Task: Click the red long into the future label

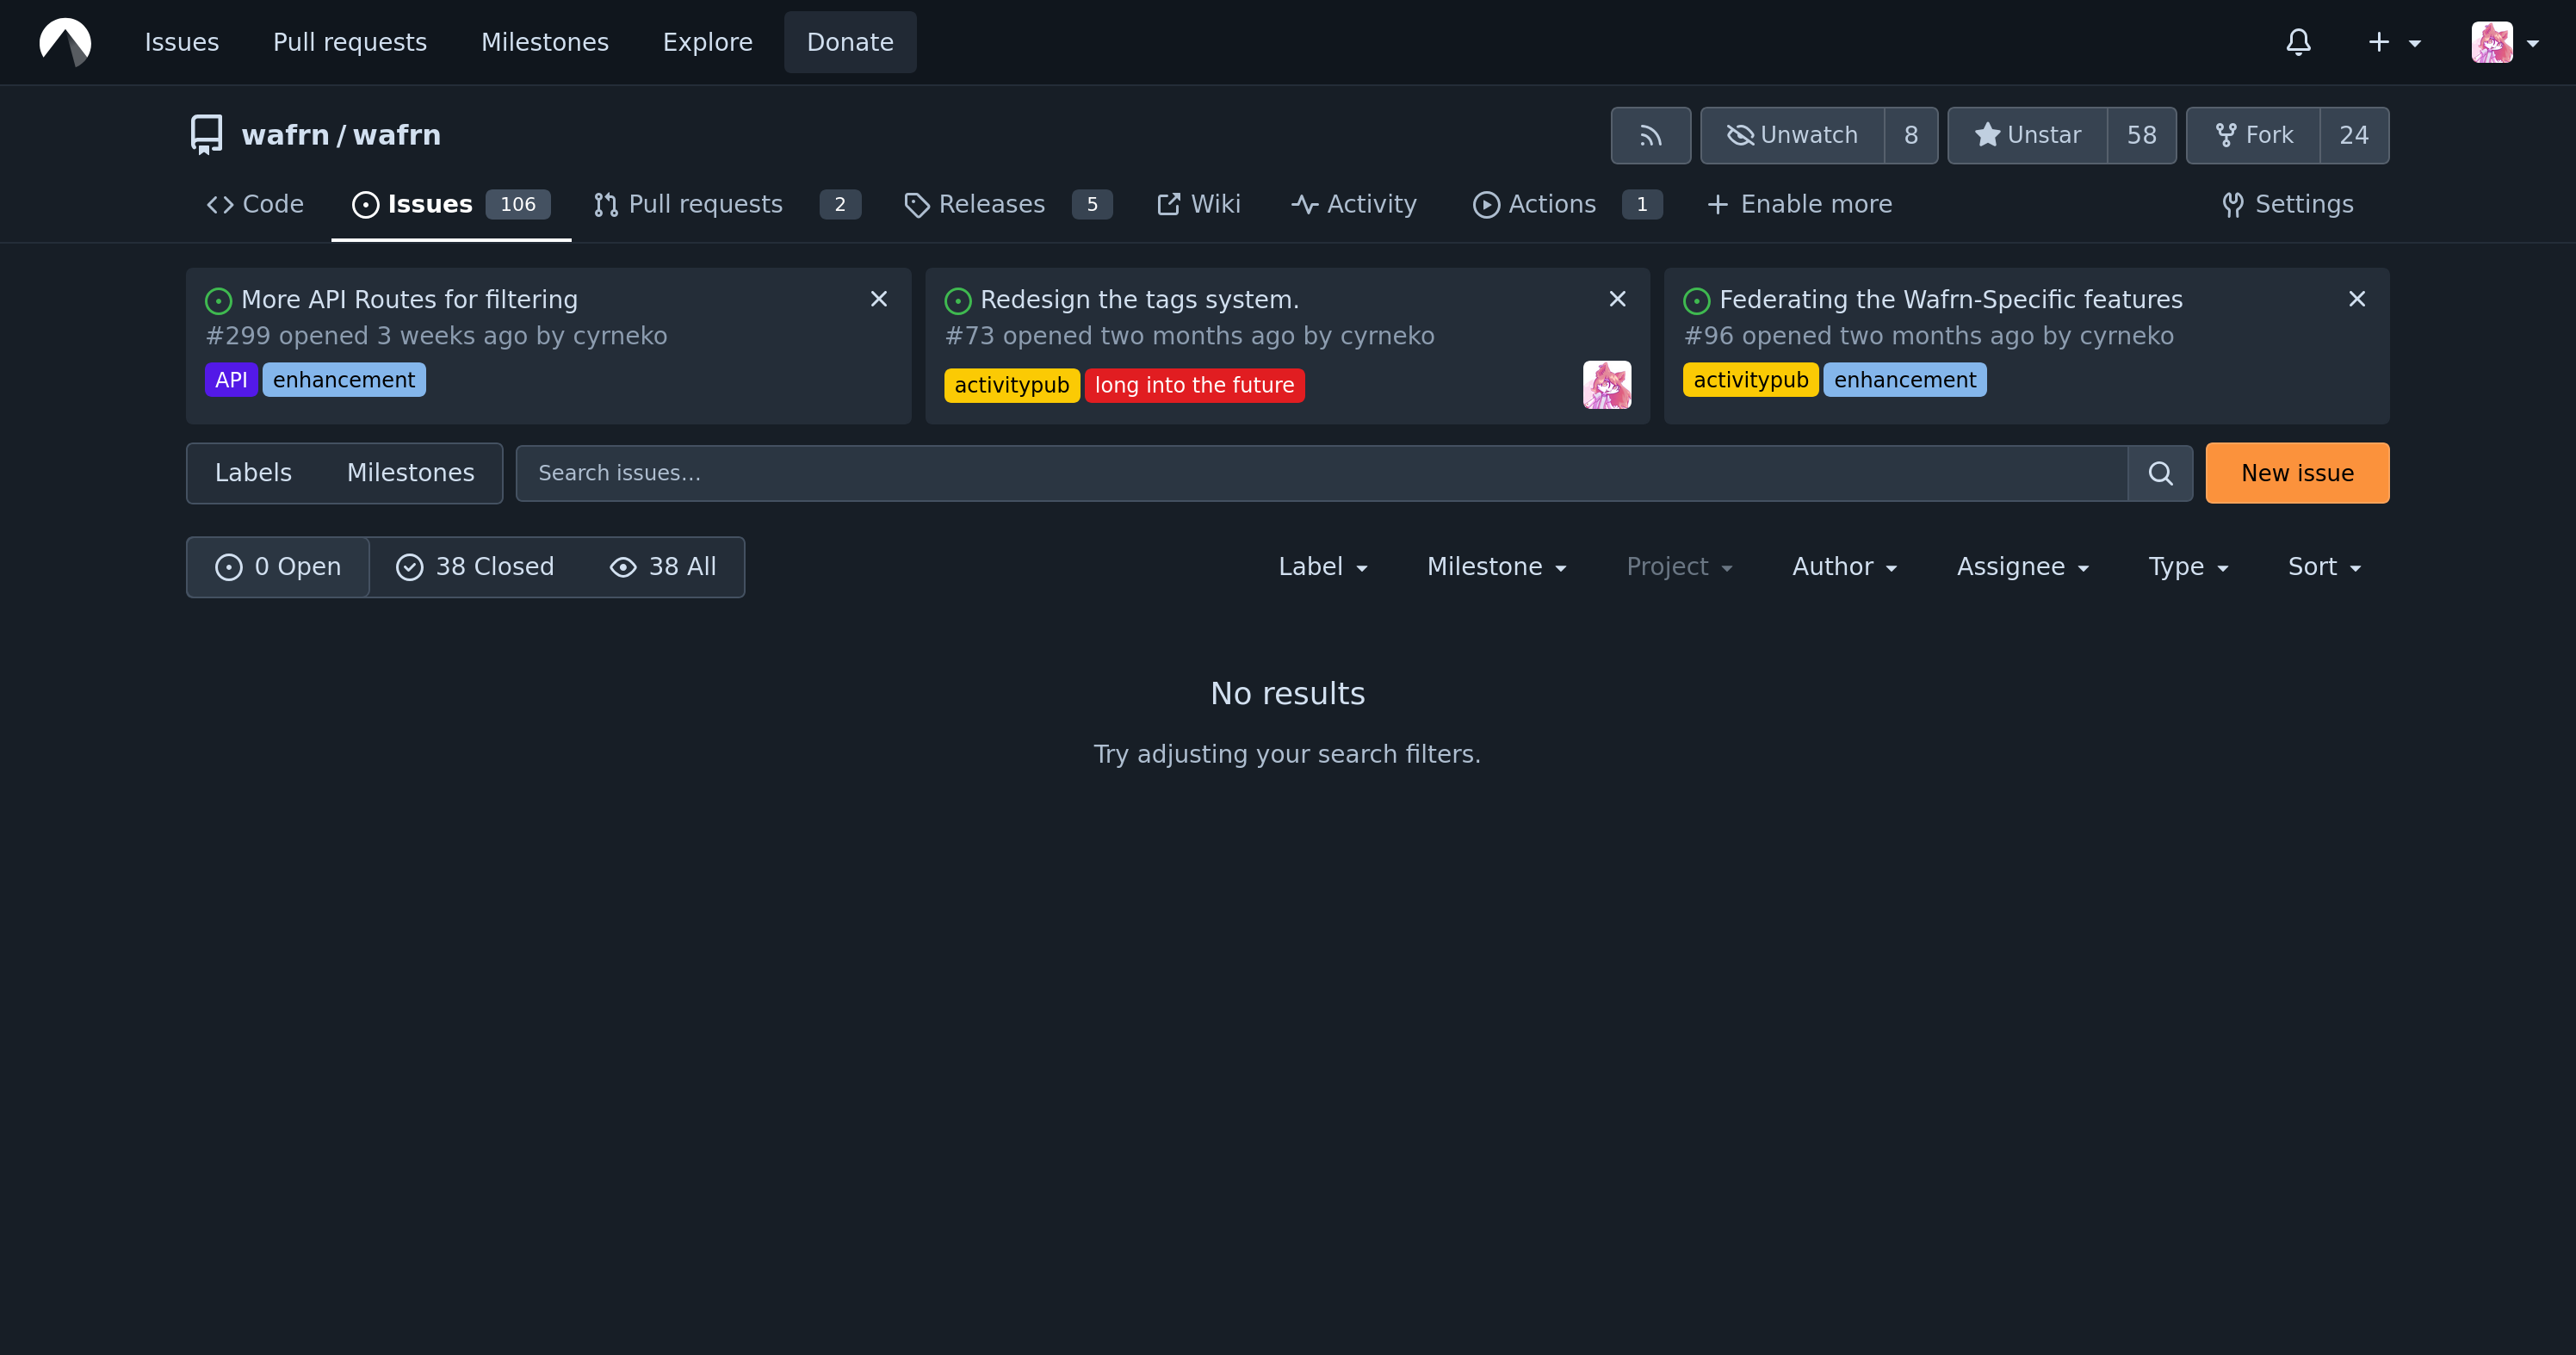Action: click(1194, 385)
